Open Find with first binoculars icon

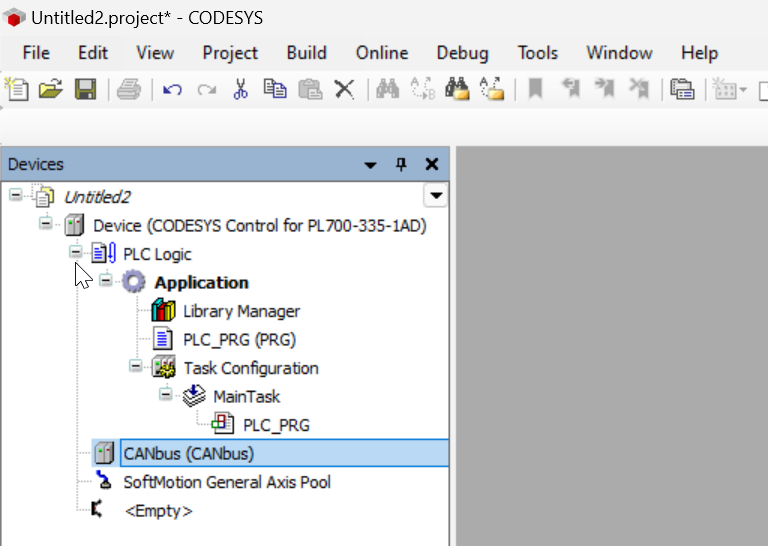point(387,90)
